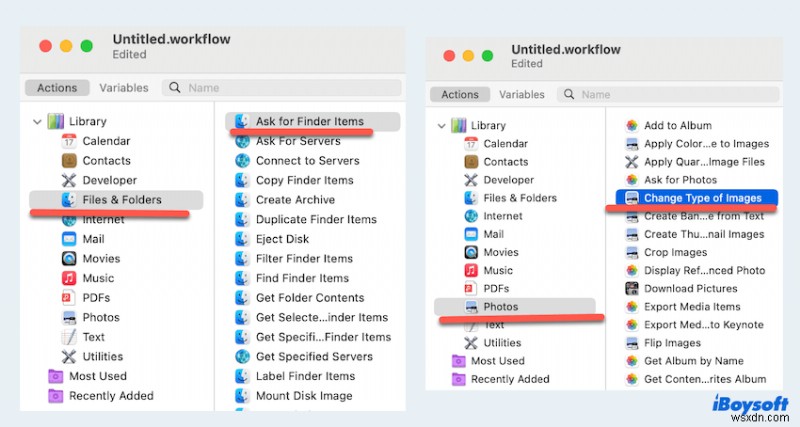The image size is (800, 427).
Task: Click Add to Album icon in right window
Action: click(632, 125)
